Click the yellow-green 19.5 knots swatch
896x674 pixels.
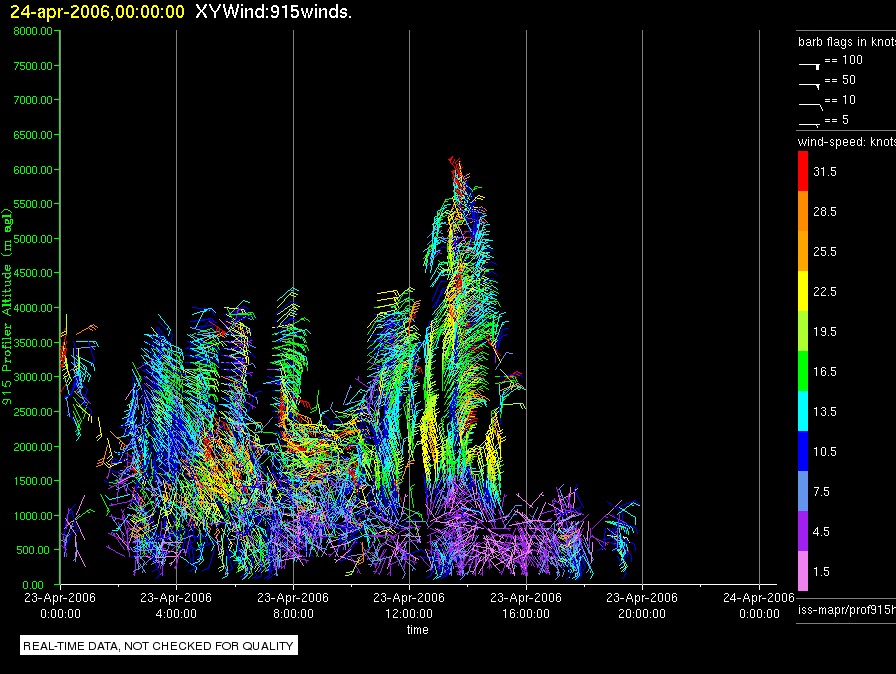coord(803,331)
